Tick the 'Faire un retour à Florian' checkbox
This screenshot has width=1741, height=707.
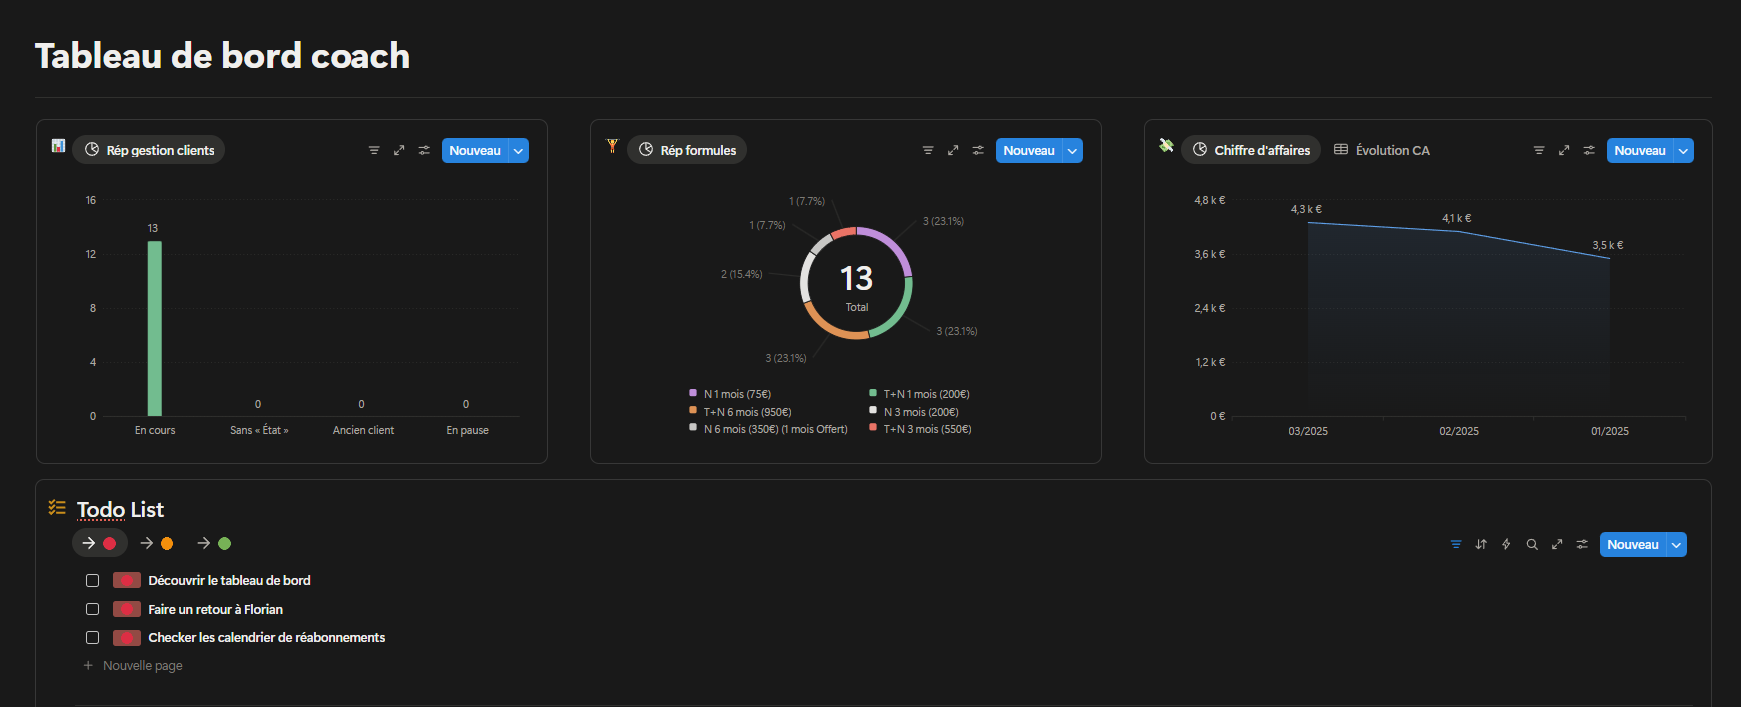93,609
